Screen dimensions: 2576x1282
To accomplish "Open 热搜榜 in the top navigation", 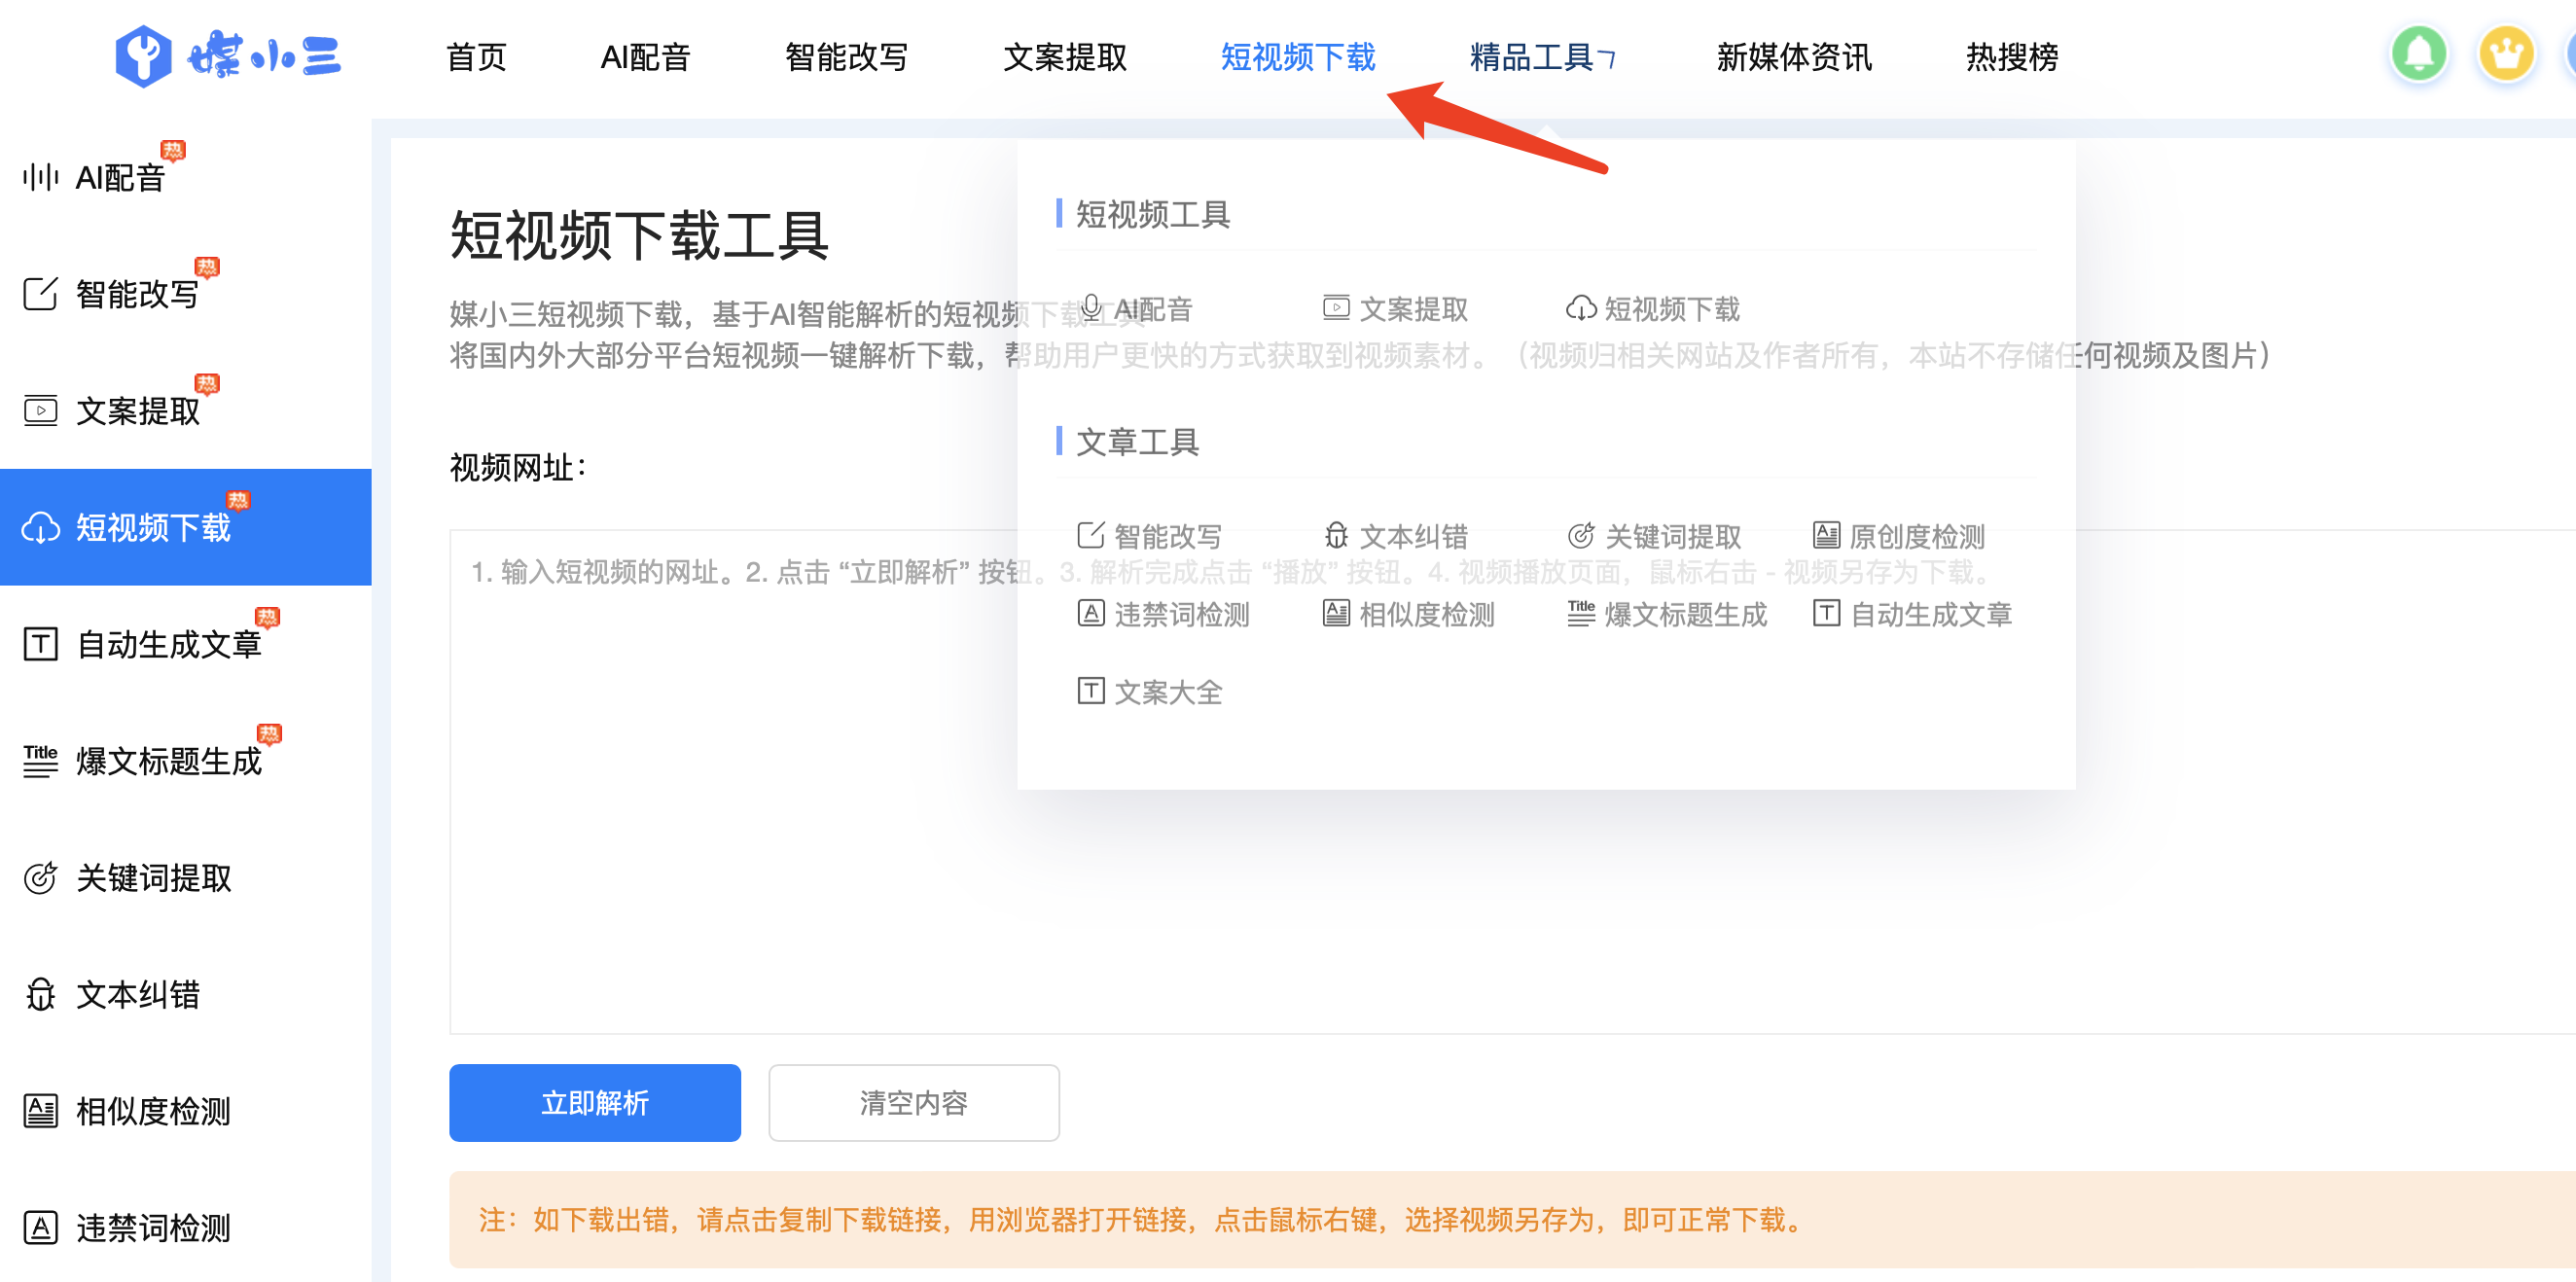I will coord(2011,57).
